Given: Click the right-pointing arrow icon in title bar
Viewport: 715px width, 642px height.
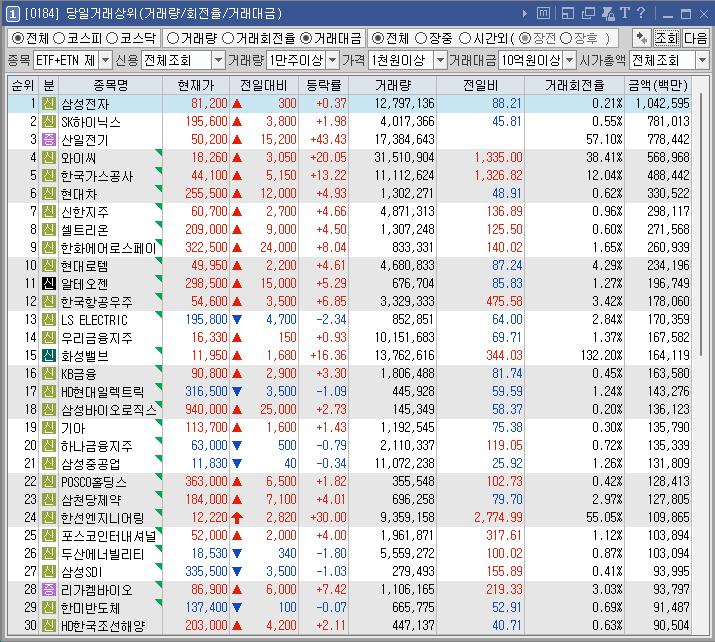Looking at the screenshot, I should coord(525,14).
